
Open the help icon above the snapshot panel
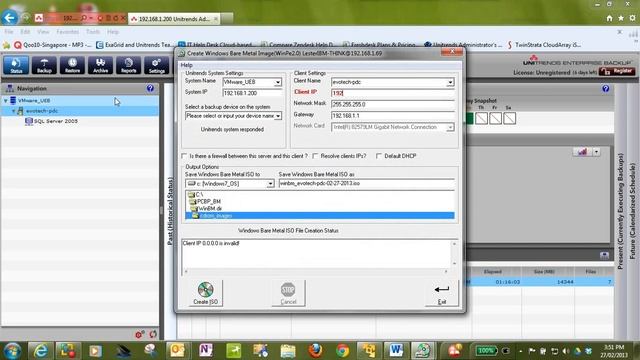(606, 88)
